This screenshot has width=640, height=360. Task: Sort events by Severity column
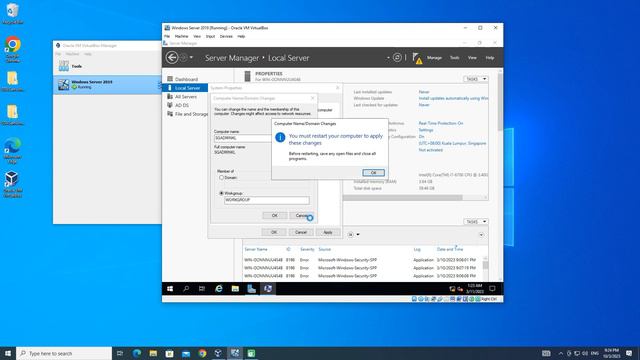307,249
